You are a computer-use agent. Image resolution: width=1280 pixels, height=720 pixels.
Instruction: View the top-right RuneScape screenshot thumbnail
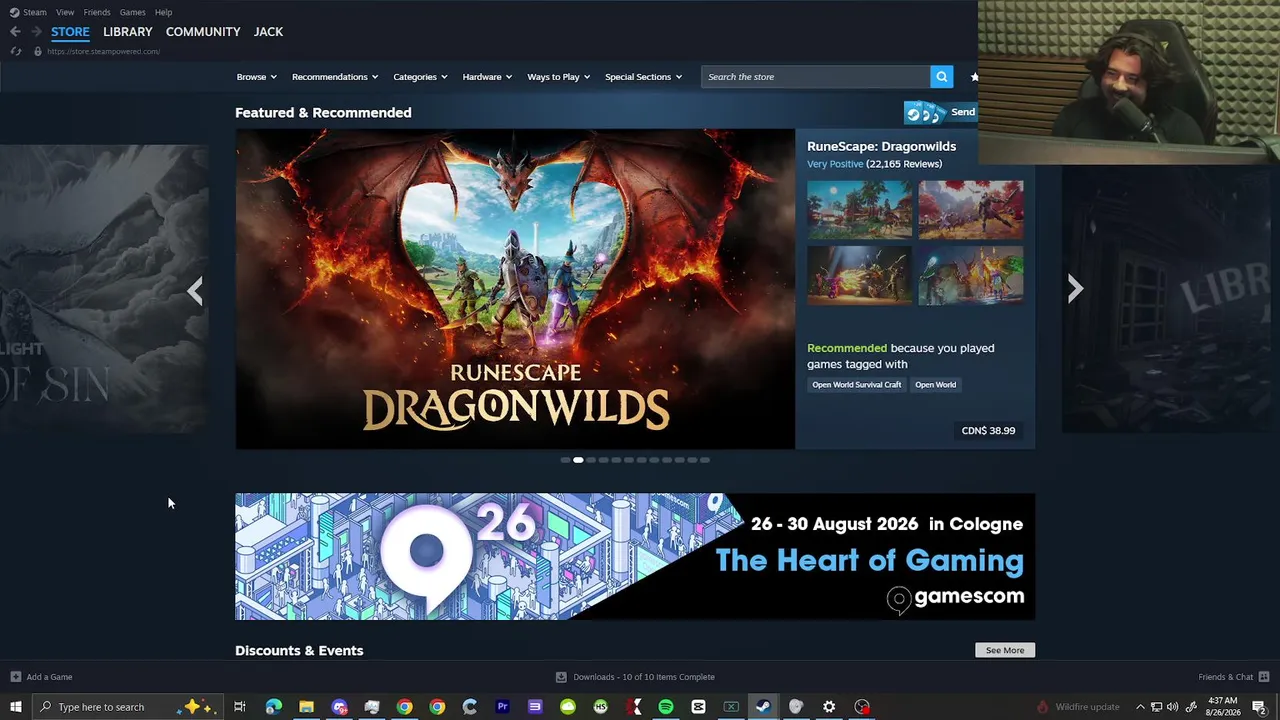971,210
